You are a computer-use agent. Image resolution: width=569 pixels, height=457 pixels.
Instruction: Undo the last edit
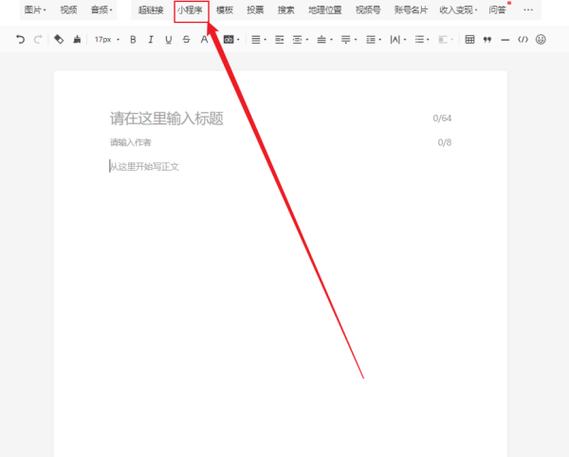tap(20, 40)
